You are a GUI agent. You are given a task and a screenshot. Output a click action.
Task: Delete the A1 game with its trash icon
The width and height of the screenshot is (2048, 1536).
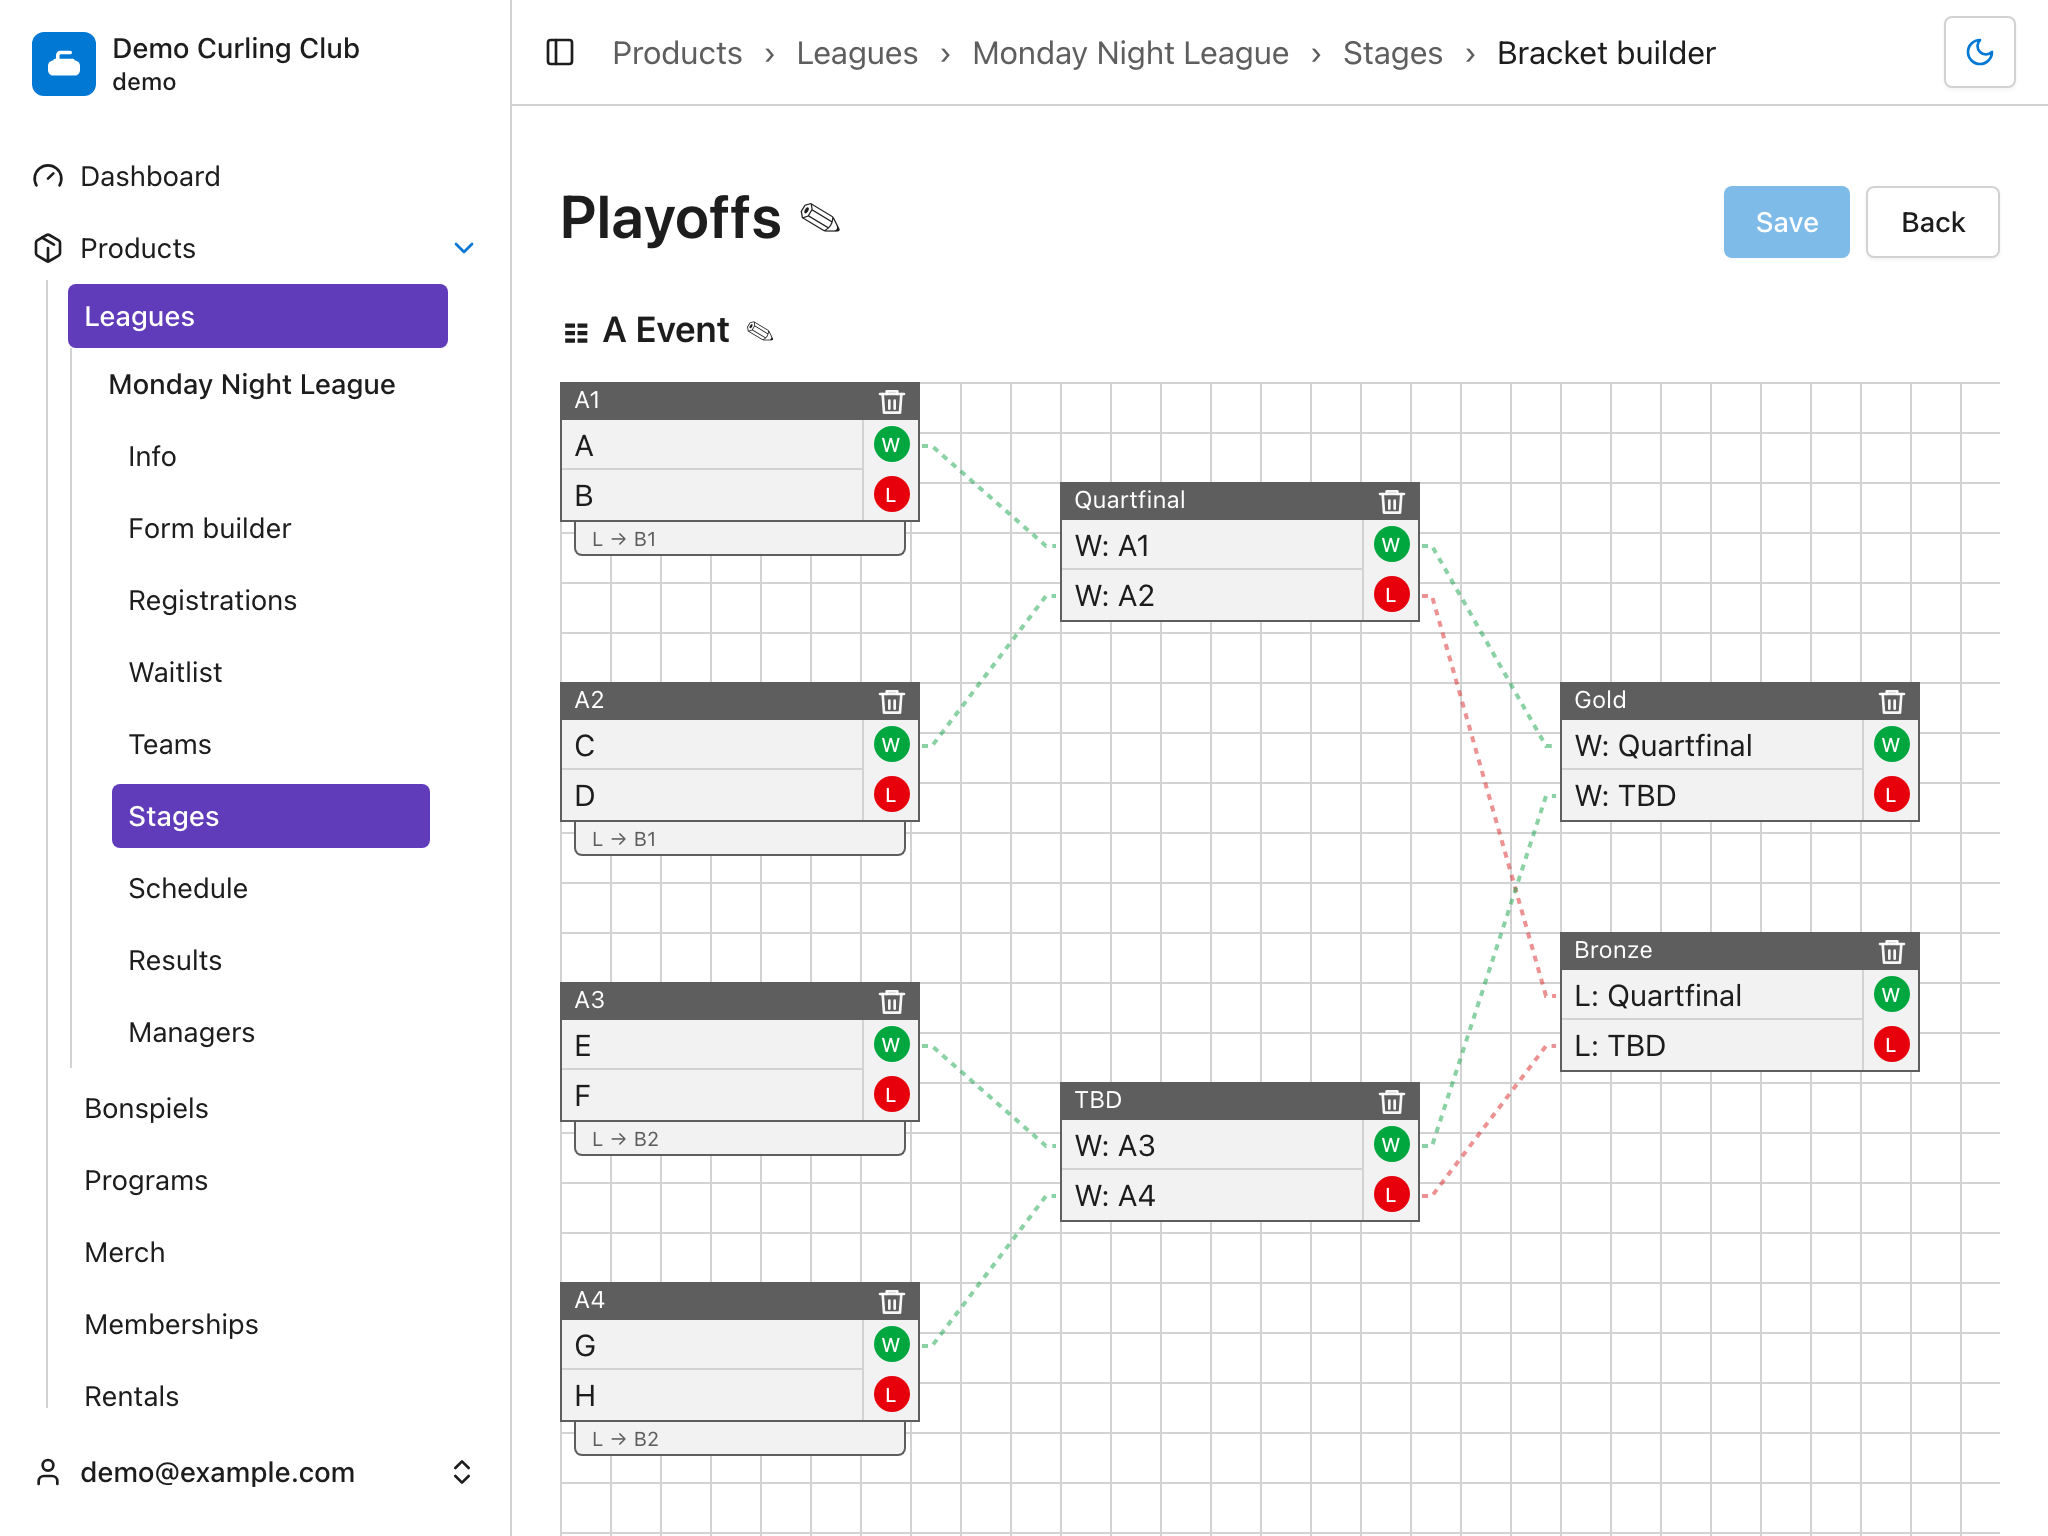(891, 401)
